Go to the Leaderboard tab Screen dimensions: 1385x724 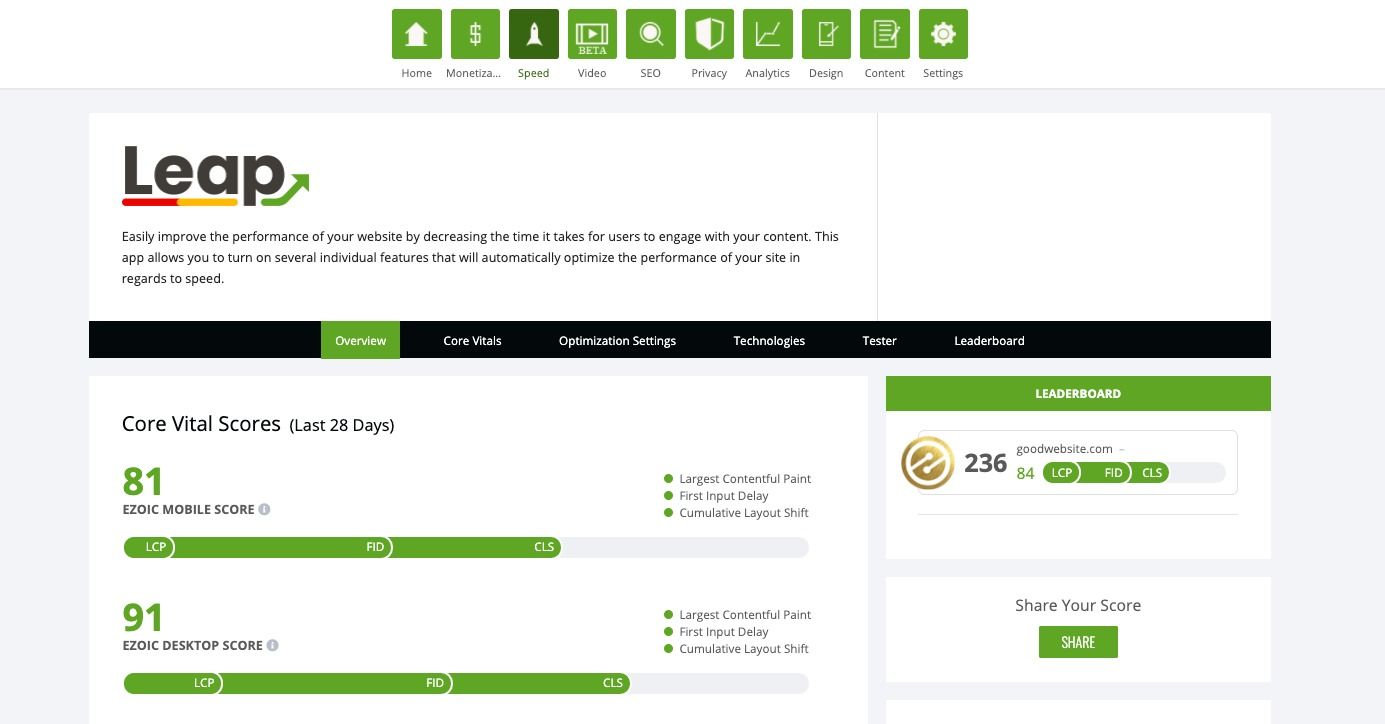point(989,340)
